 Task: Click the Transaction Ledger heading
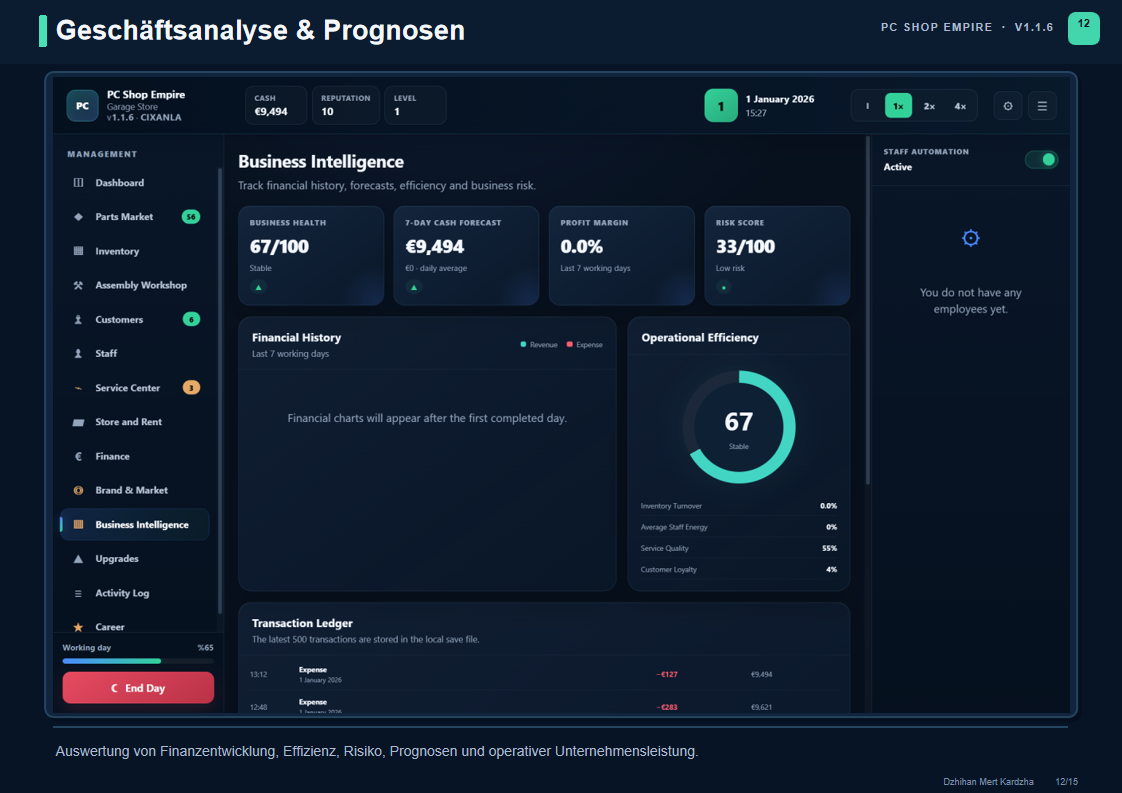302,623
